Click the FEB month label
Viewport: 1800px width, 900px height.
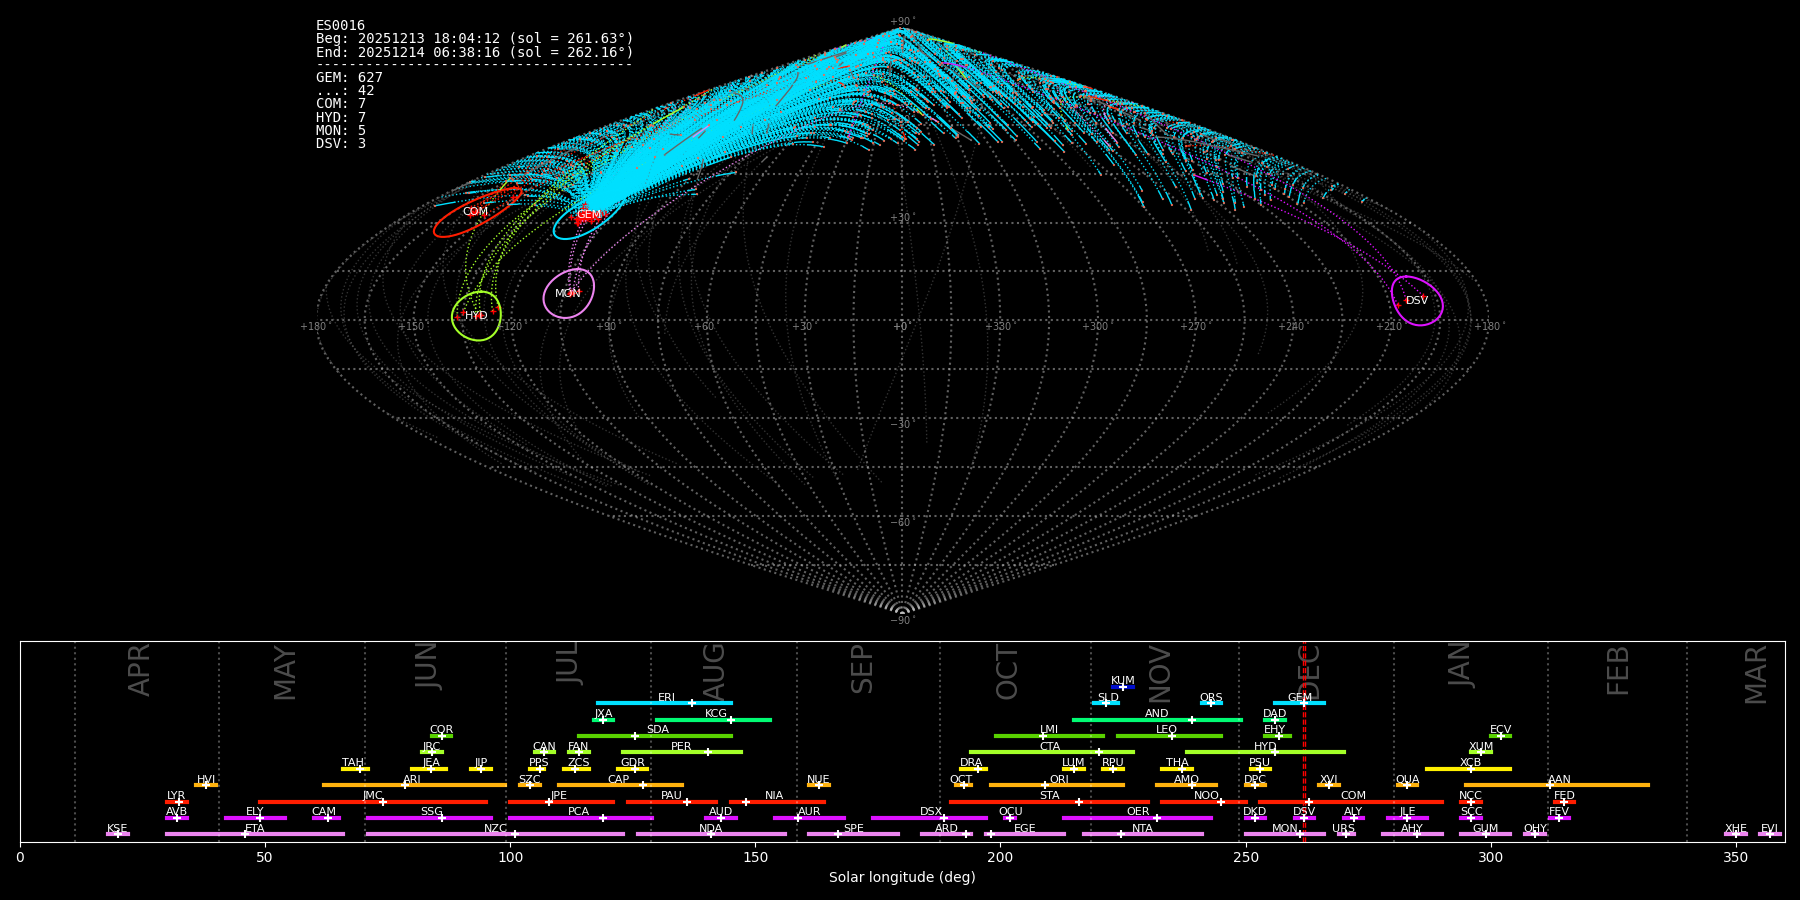[1619, 671]
